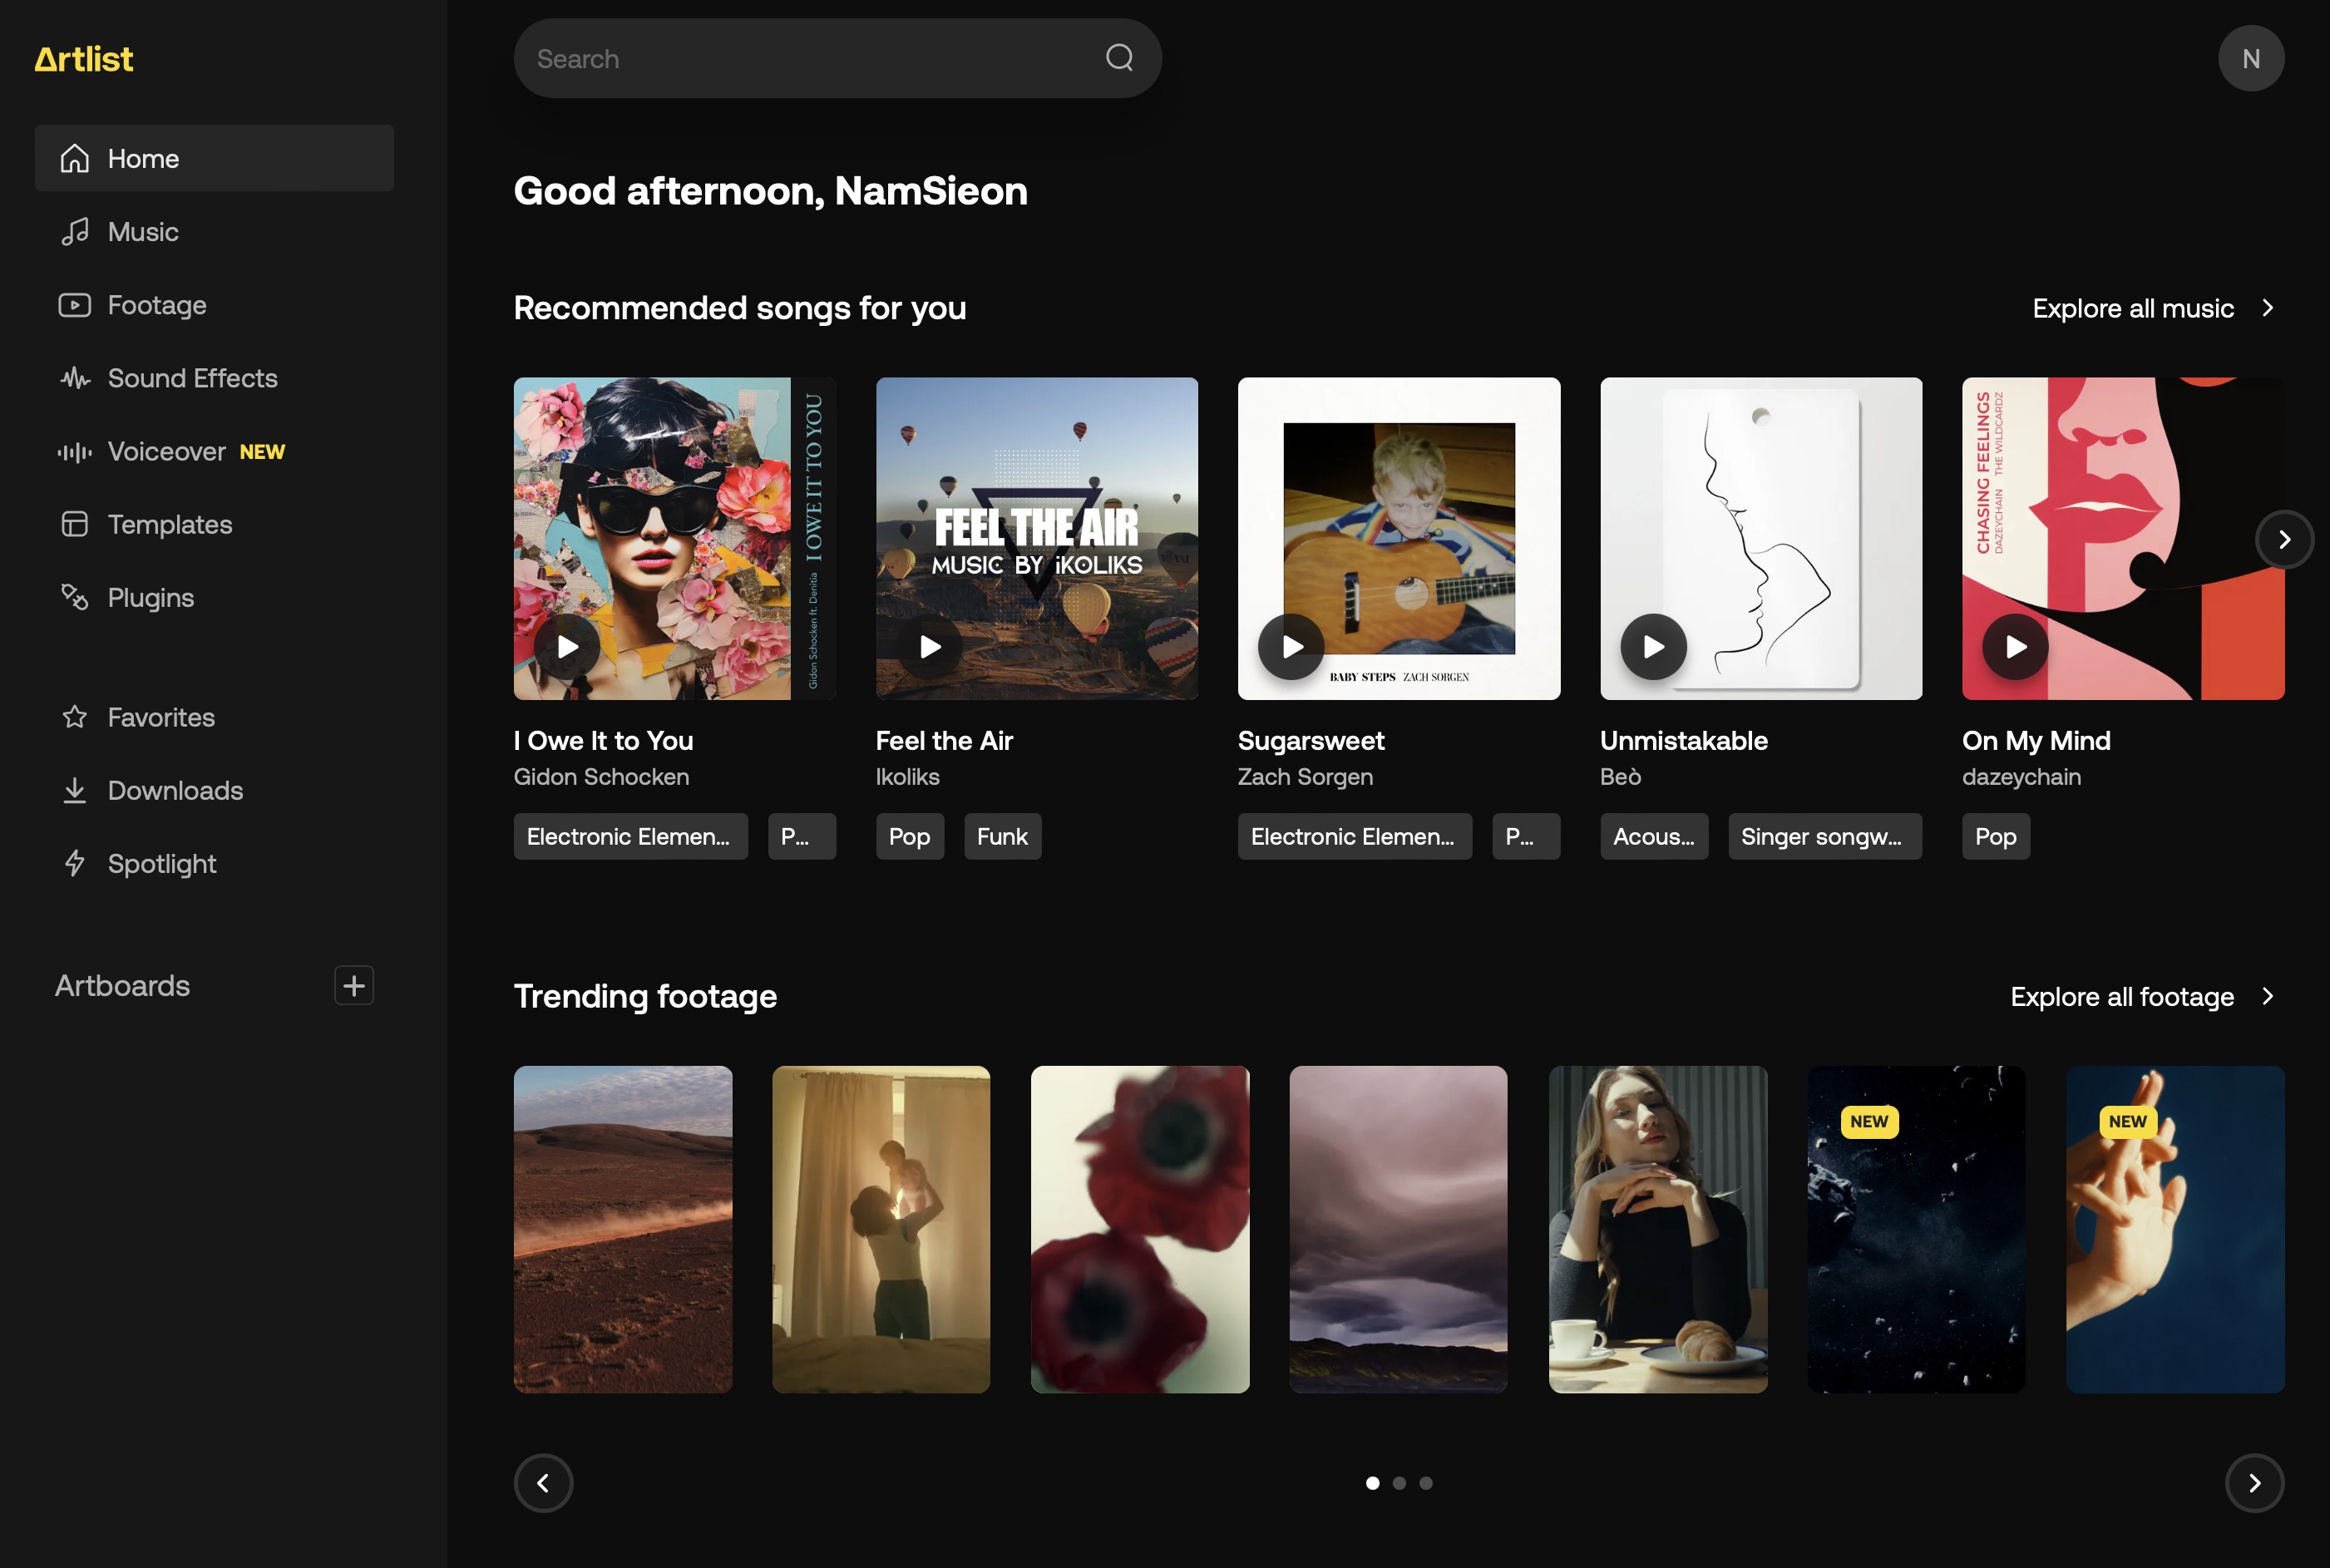Play On My Mind by dazeychain

[x=2015, y=647]
